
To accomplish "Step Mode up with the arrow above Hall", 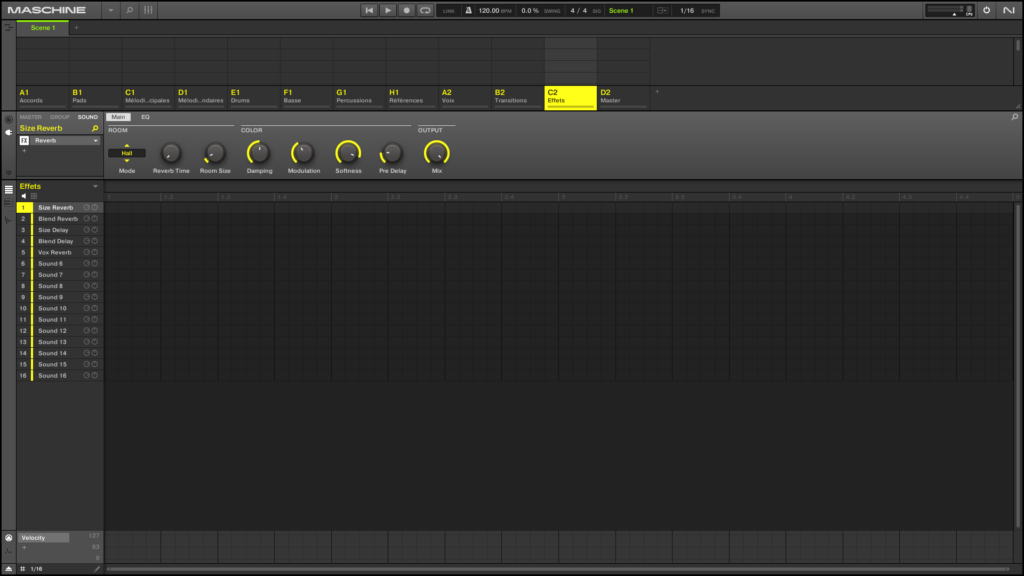I will (127, 146).
